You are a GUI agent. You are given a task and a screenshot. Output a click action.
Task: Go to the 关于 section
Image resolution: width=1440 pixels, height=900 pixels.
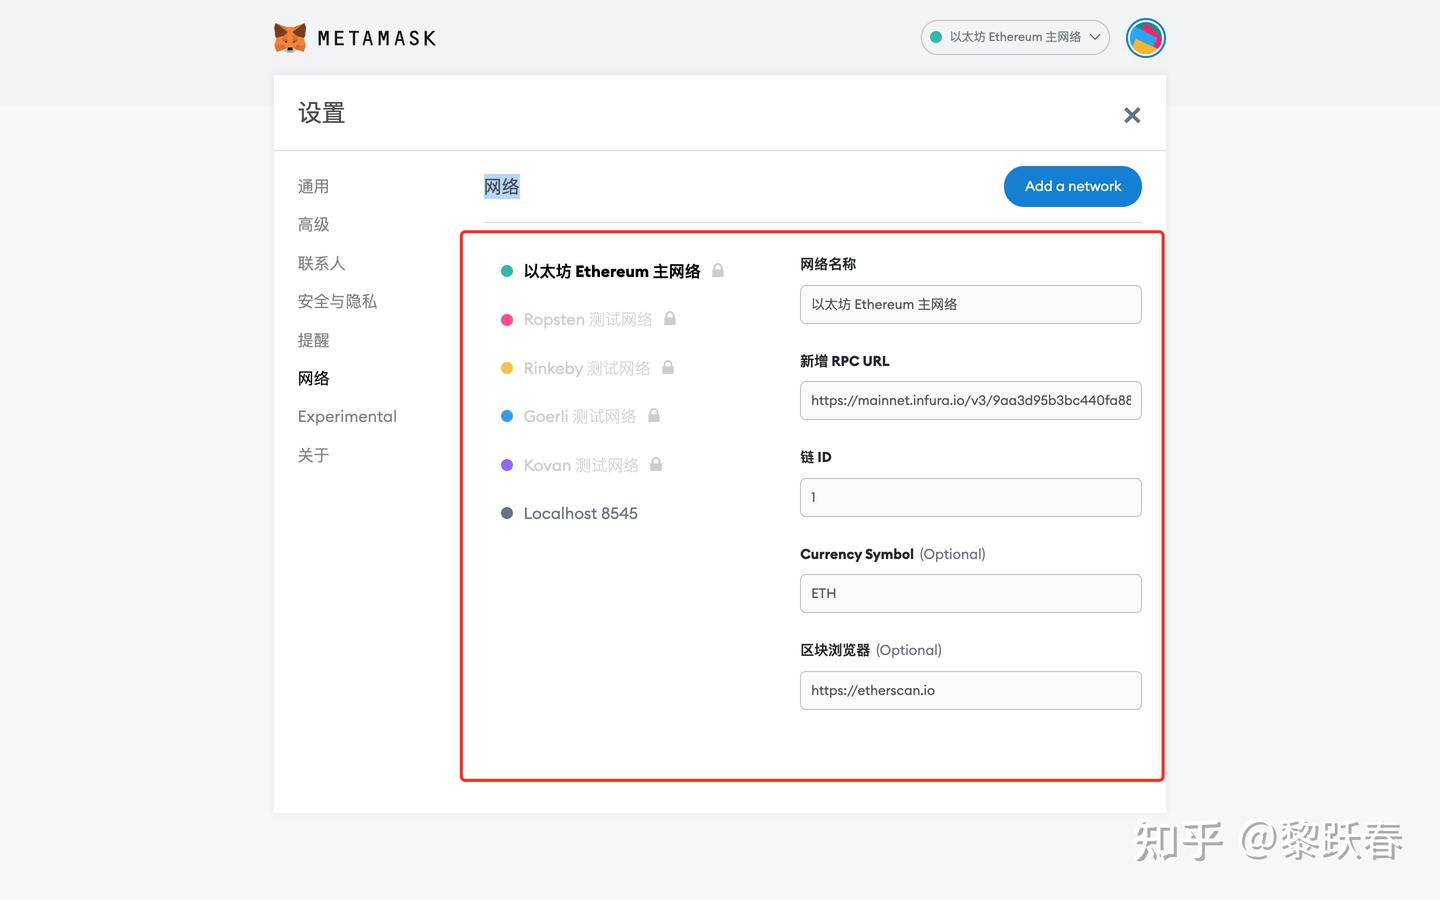tap(313, 455)
